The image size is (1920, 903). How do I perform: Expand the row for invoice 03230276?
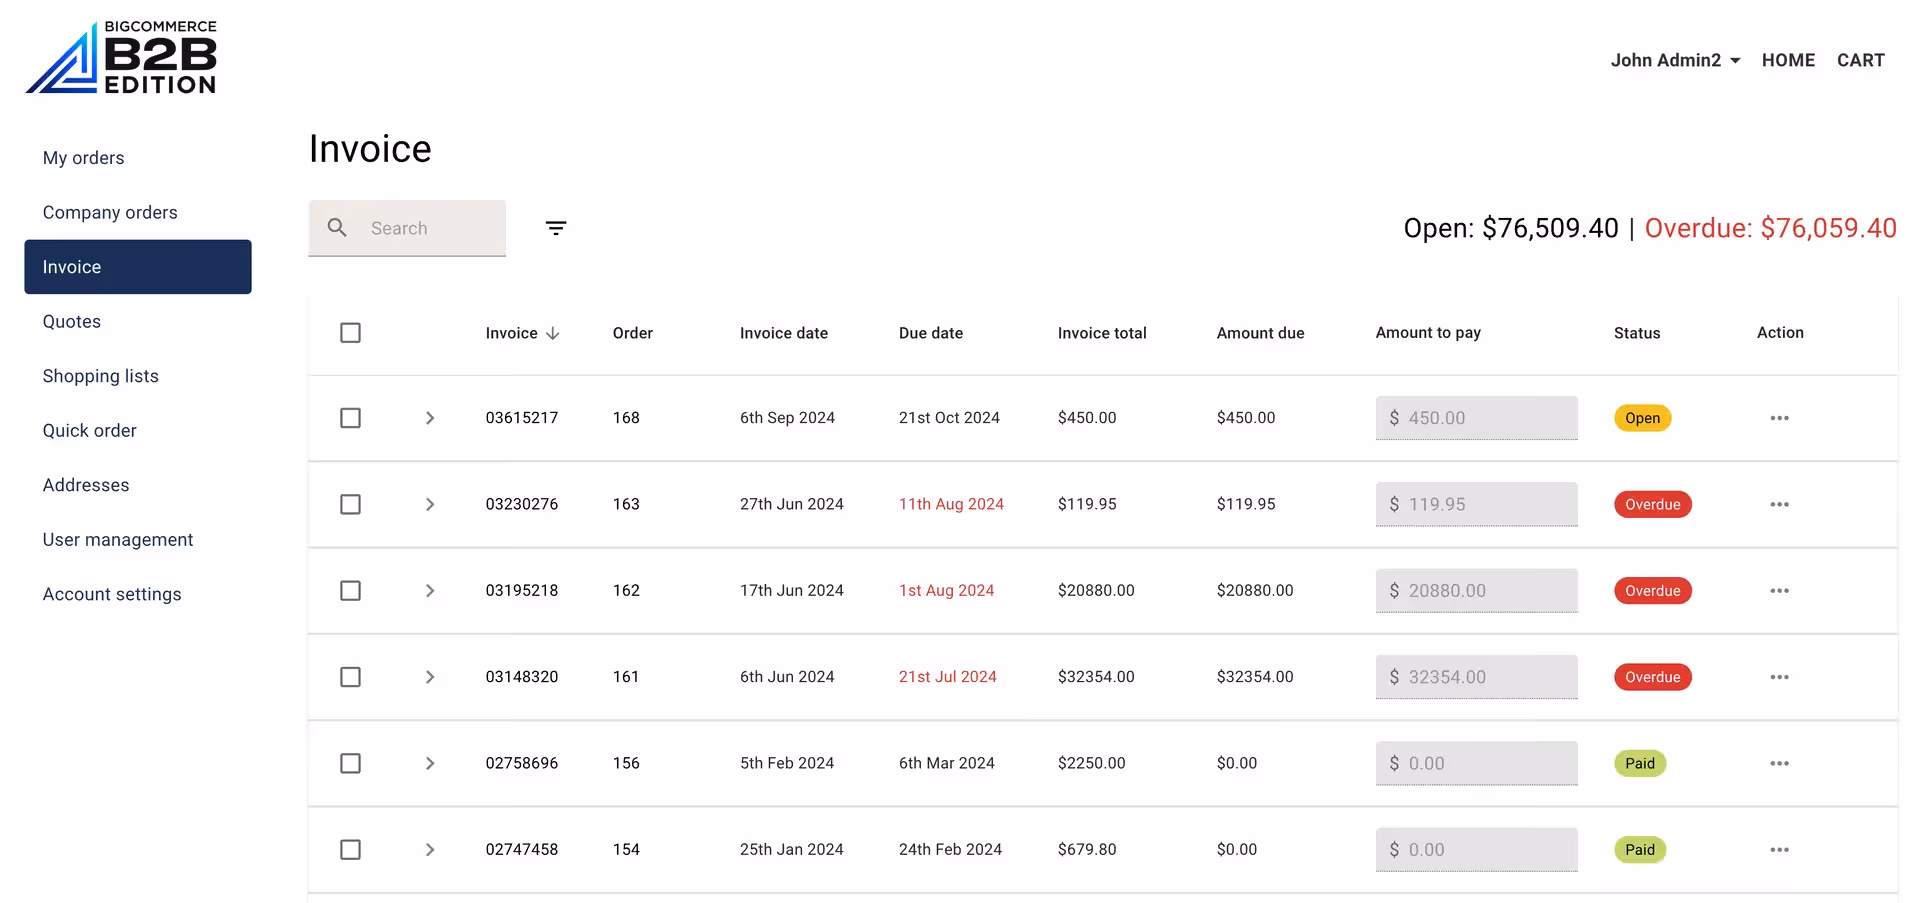coord(430,504)
